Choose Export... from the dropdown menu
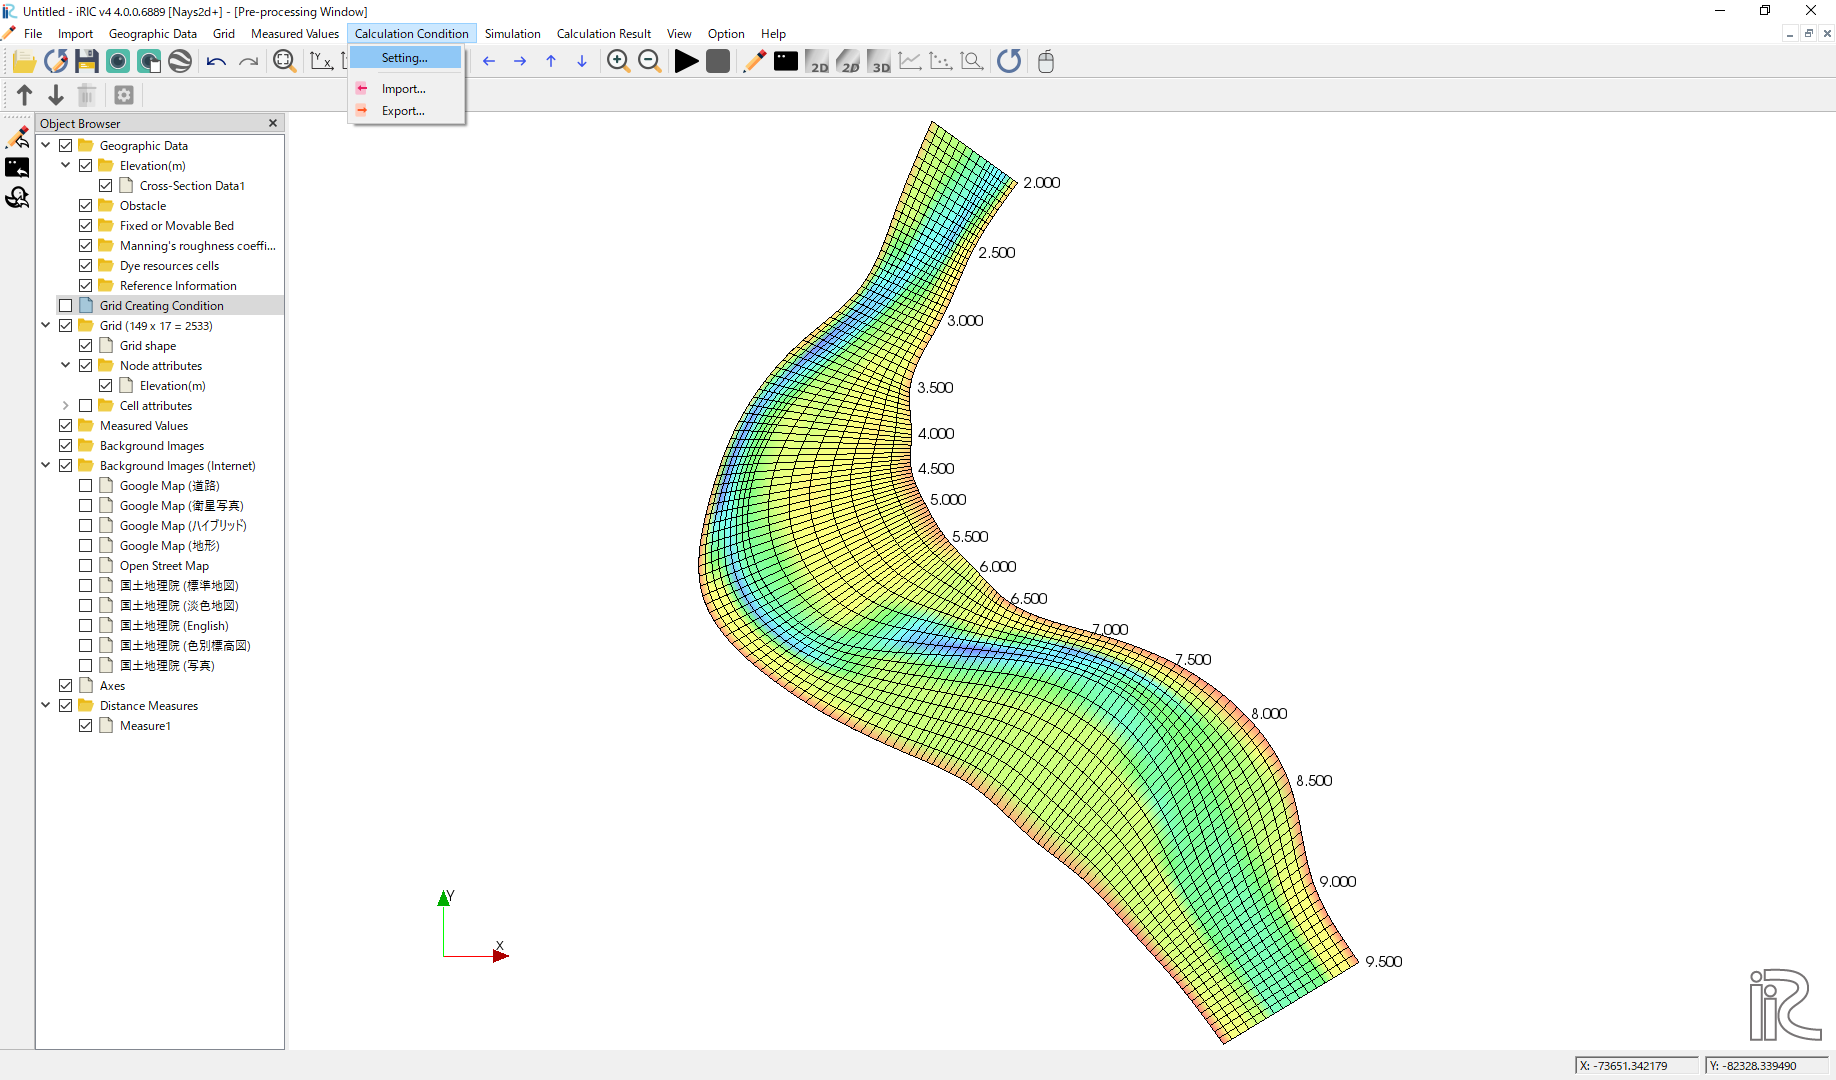 pos(405,111)
